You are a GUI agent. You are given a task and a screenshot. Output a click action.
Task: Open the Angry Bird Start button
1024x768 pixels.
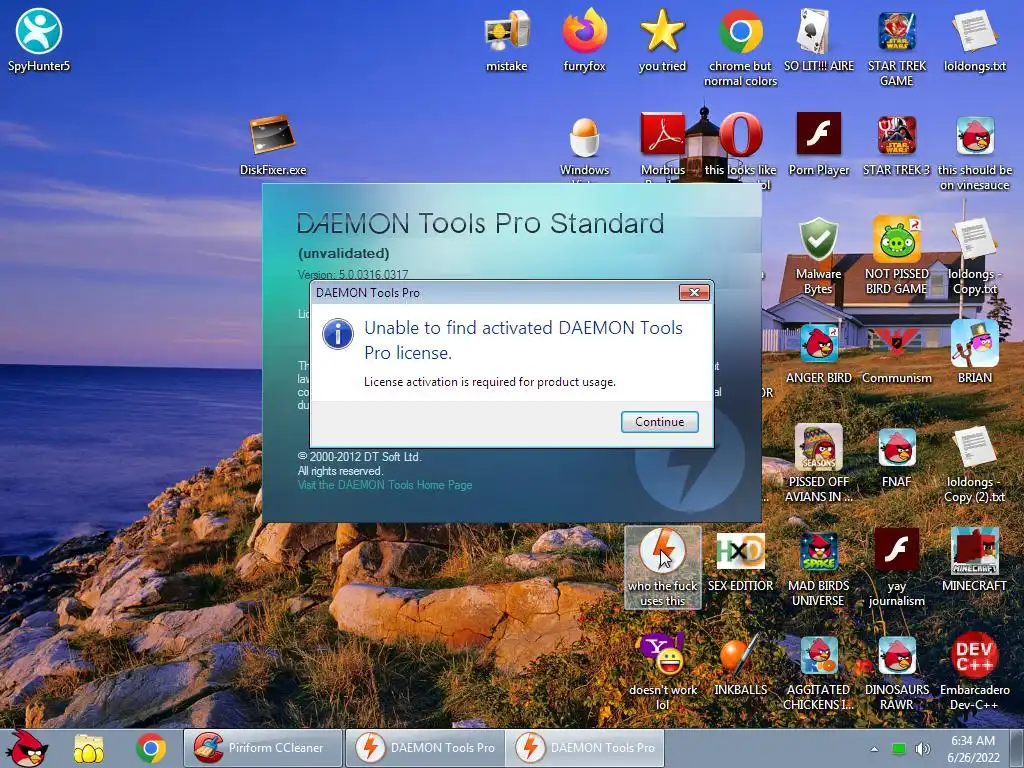point(27,748)
